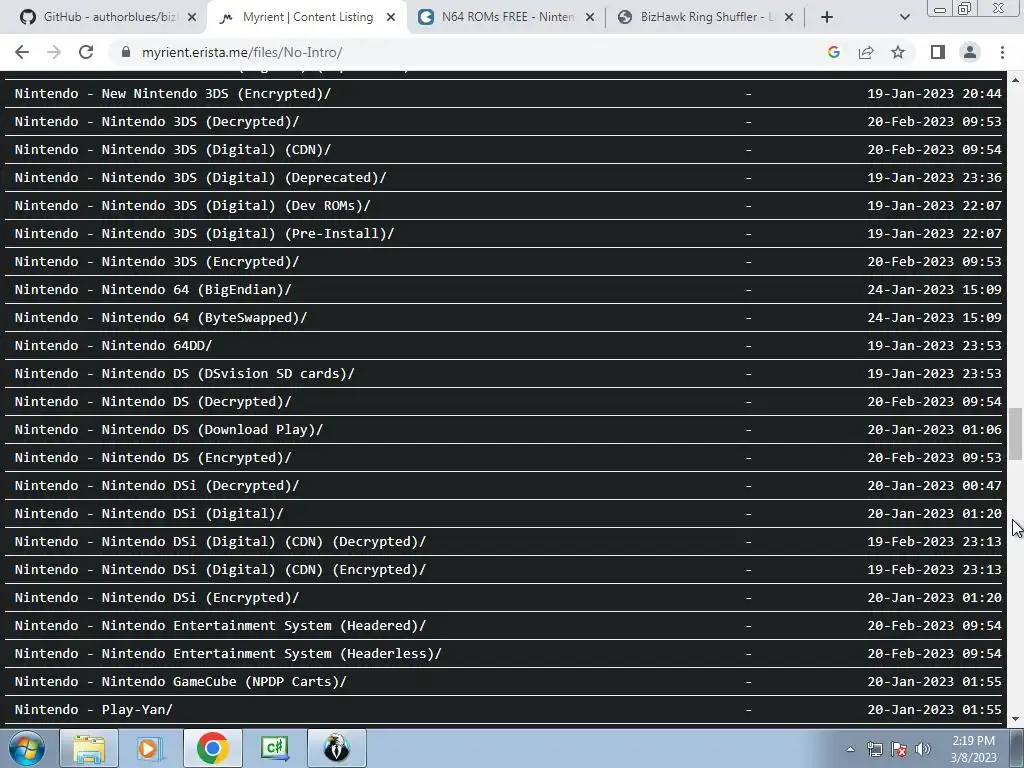Open Nintendo Entertainment System (Headerless) folder
This screenshot has width=1024, height=768.
point(228,654)
